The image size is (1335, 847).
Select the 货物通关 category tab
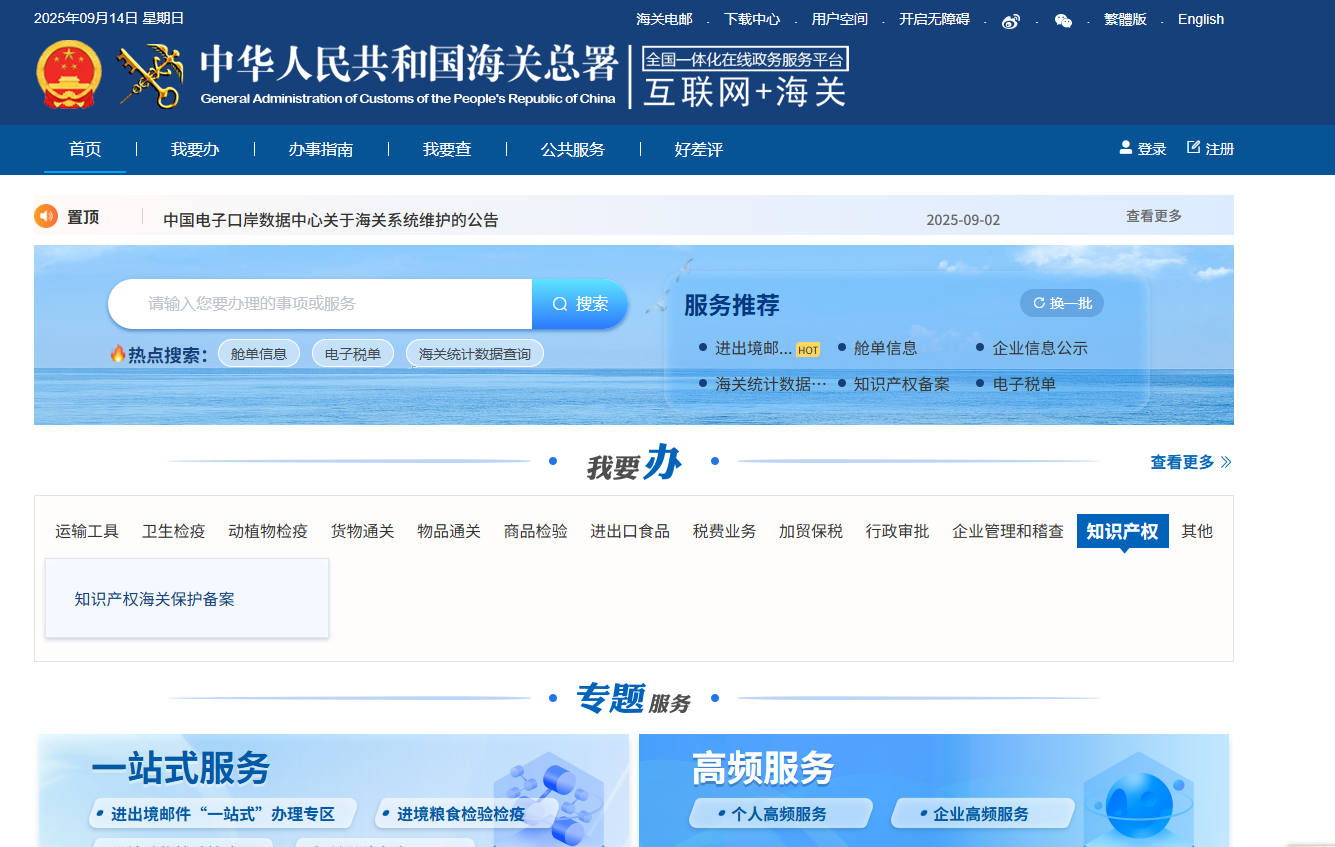tap(363, 531)
